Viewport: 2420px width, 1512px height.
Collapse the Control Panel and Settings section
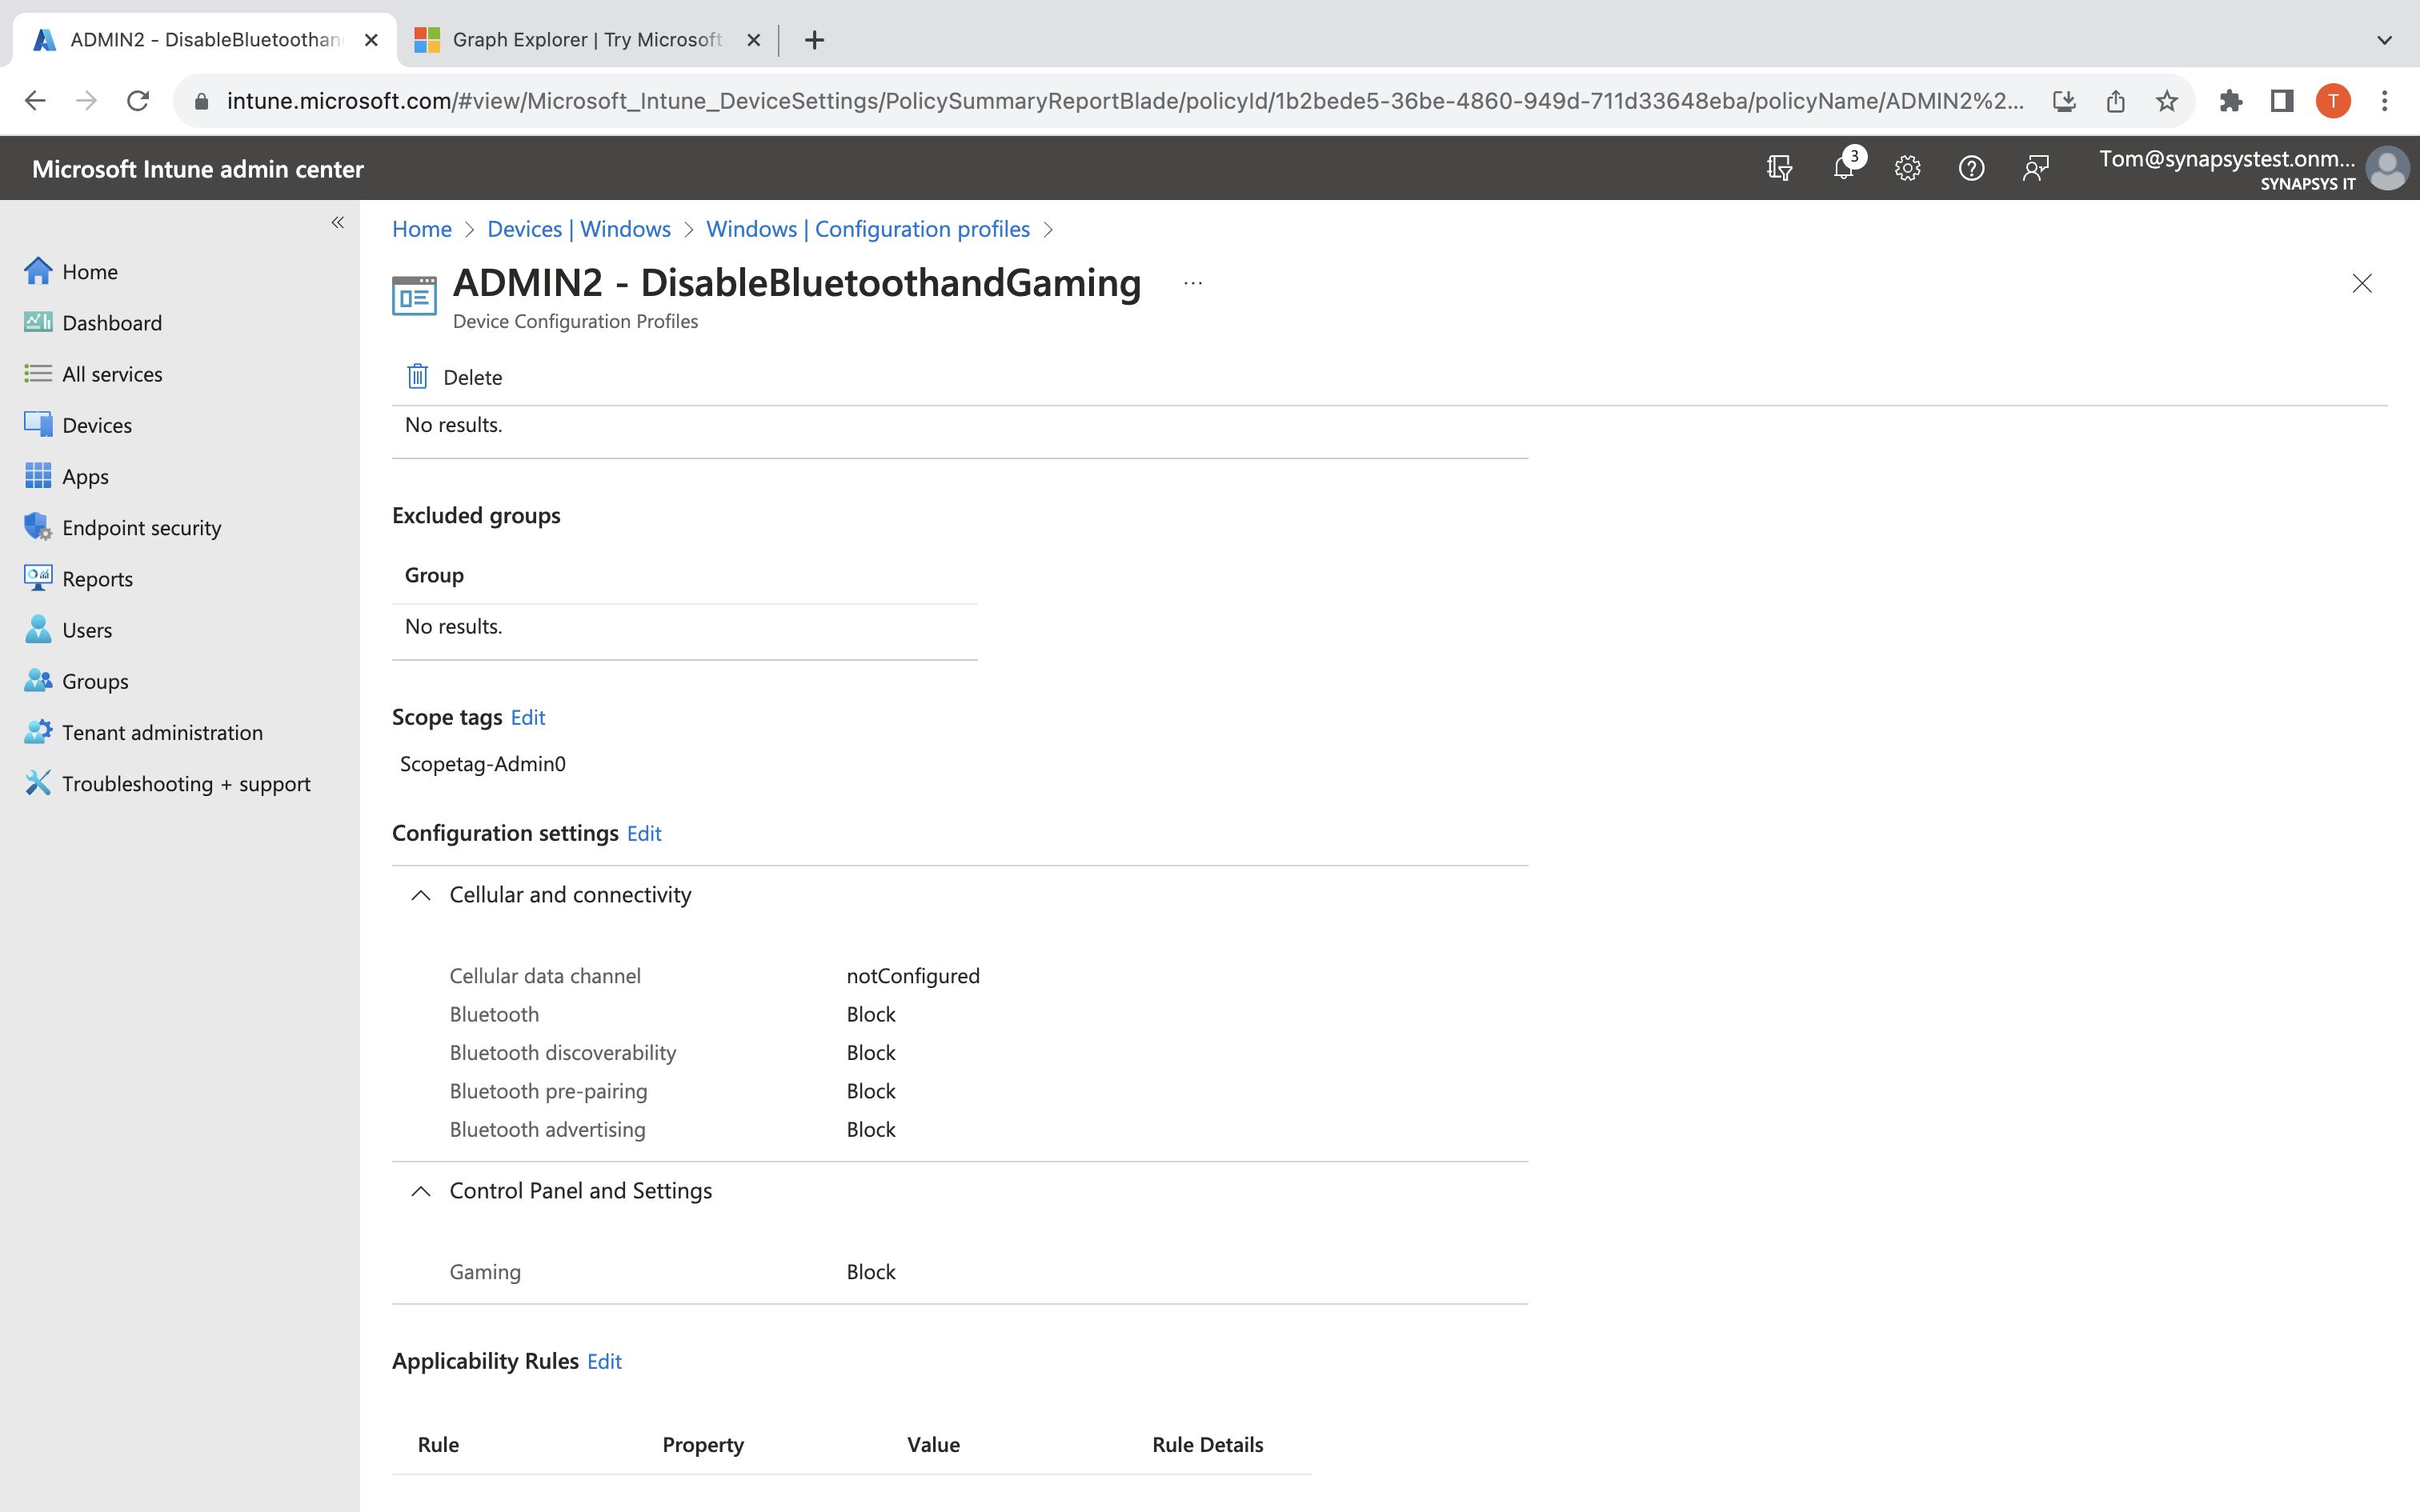[419, 1192]
